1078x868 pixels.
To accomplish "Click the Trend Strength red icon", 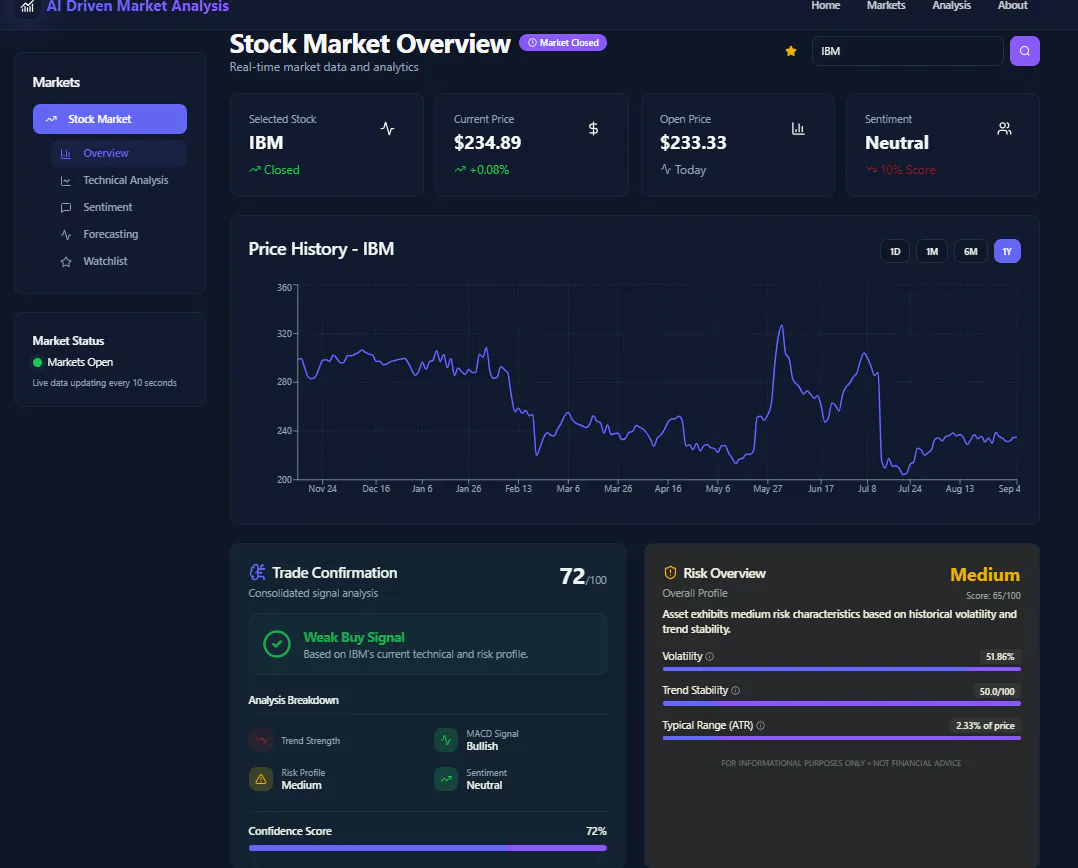I will pos(261,740).
